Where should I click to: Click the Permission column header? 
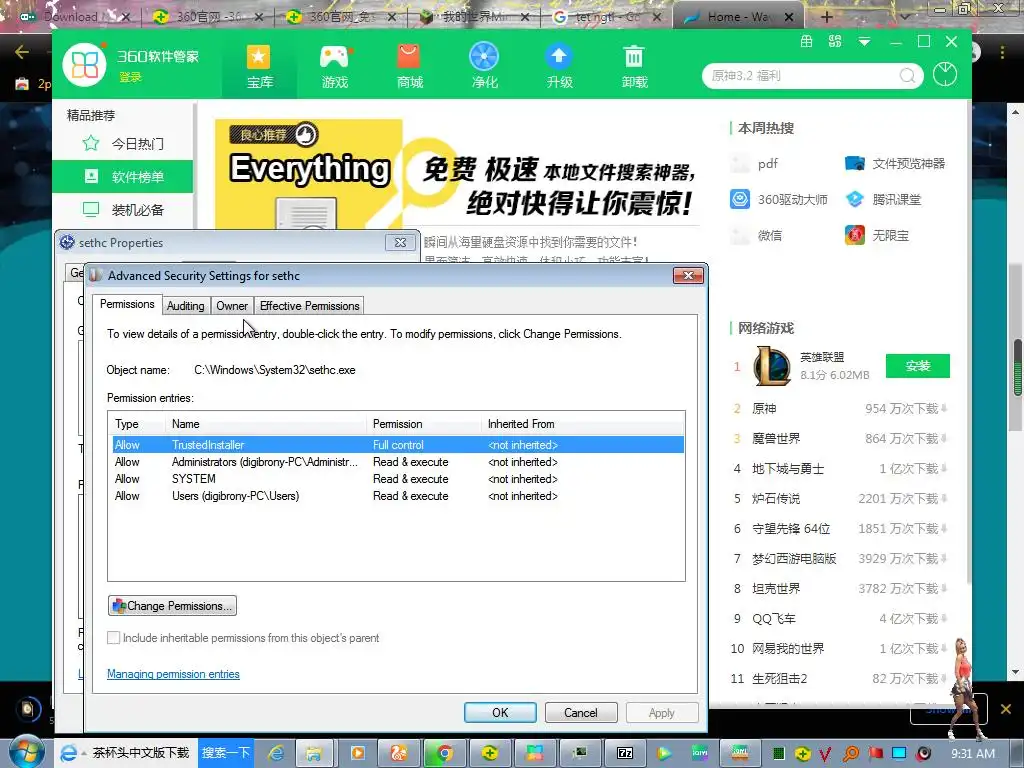tap(424, 424)
